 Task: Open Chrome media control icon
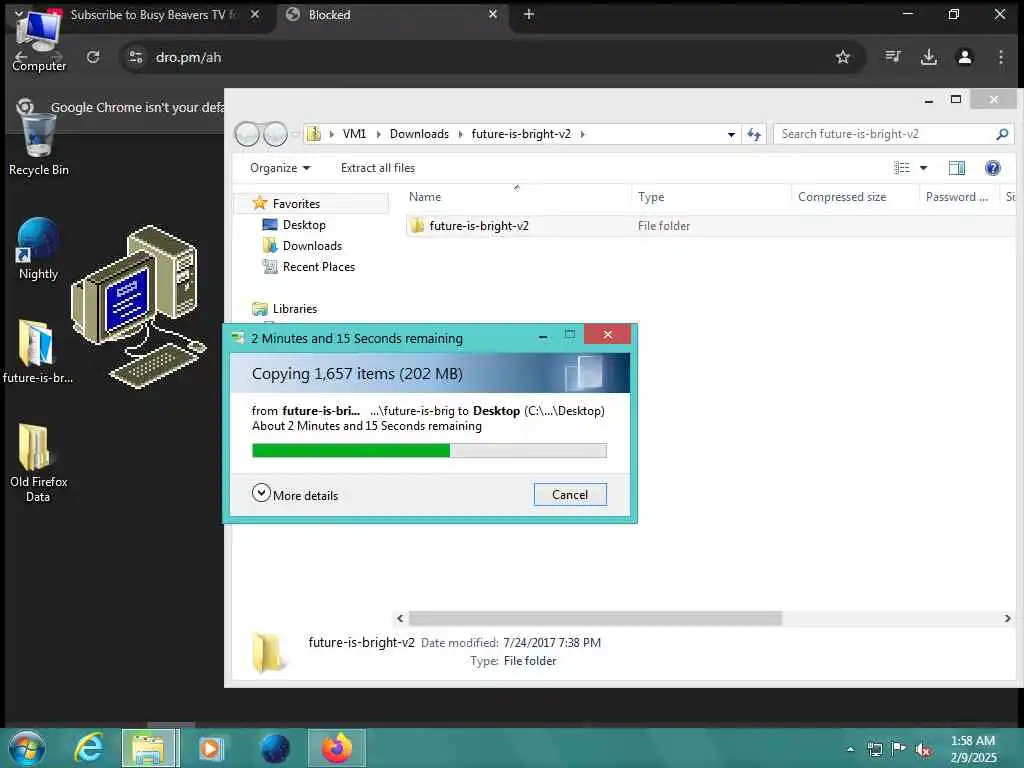pos(893,57)
